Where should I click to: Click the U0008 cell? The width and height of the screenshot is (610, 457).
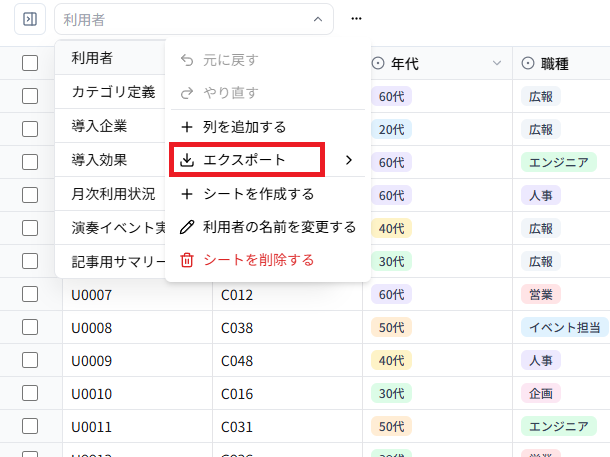[x=137, y=327]
